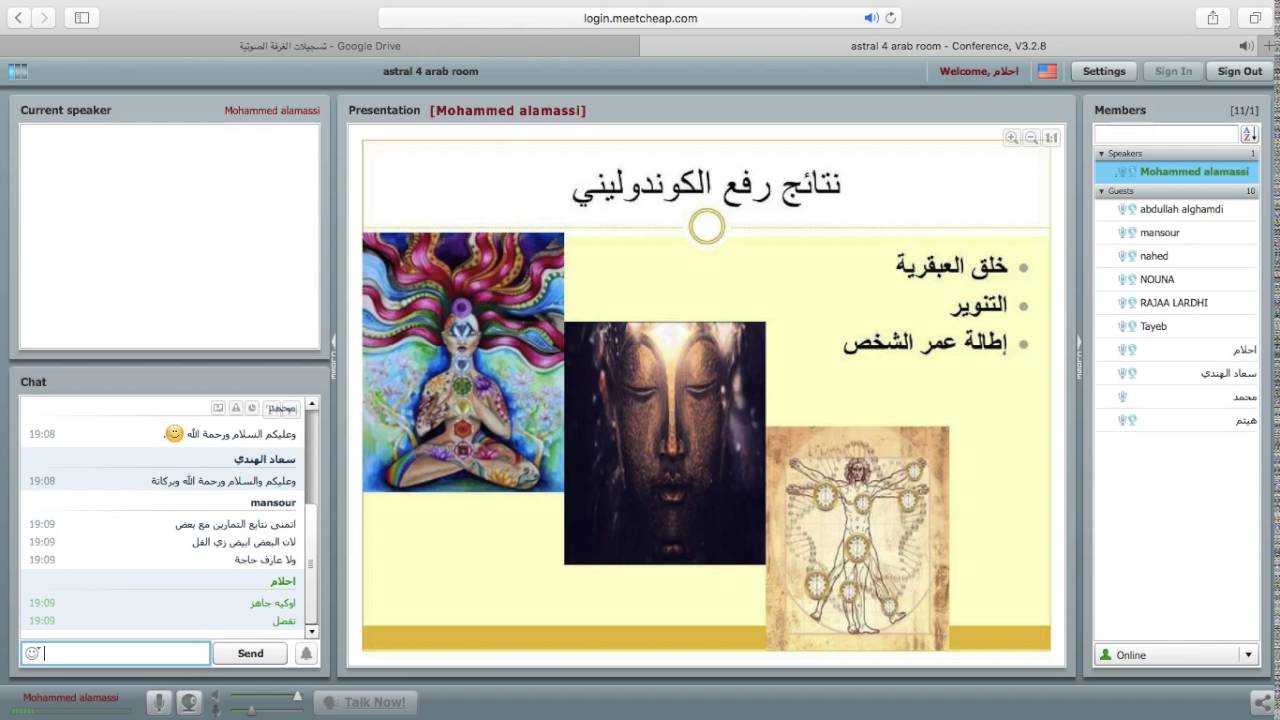Select speaker Mohammed alamassi in the members list

point(1177,172)
